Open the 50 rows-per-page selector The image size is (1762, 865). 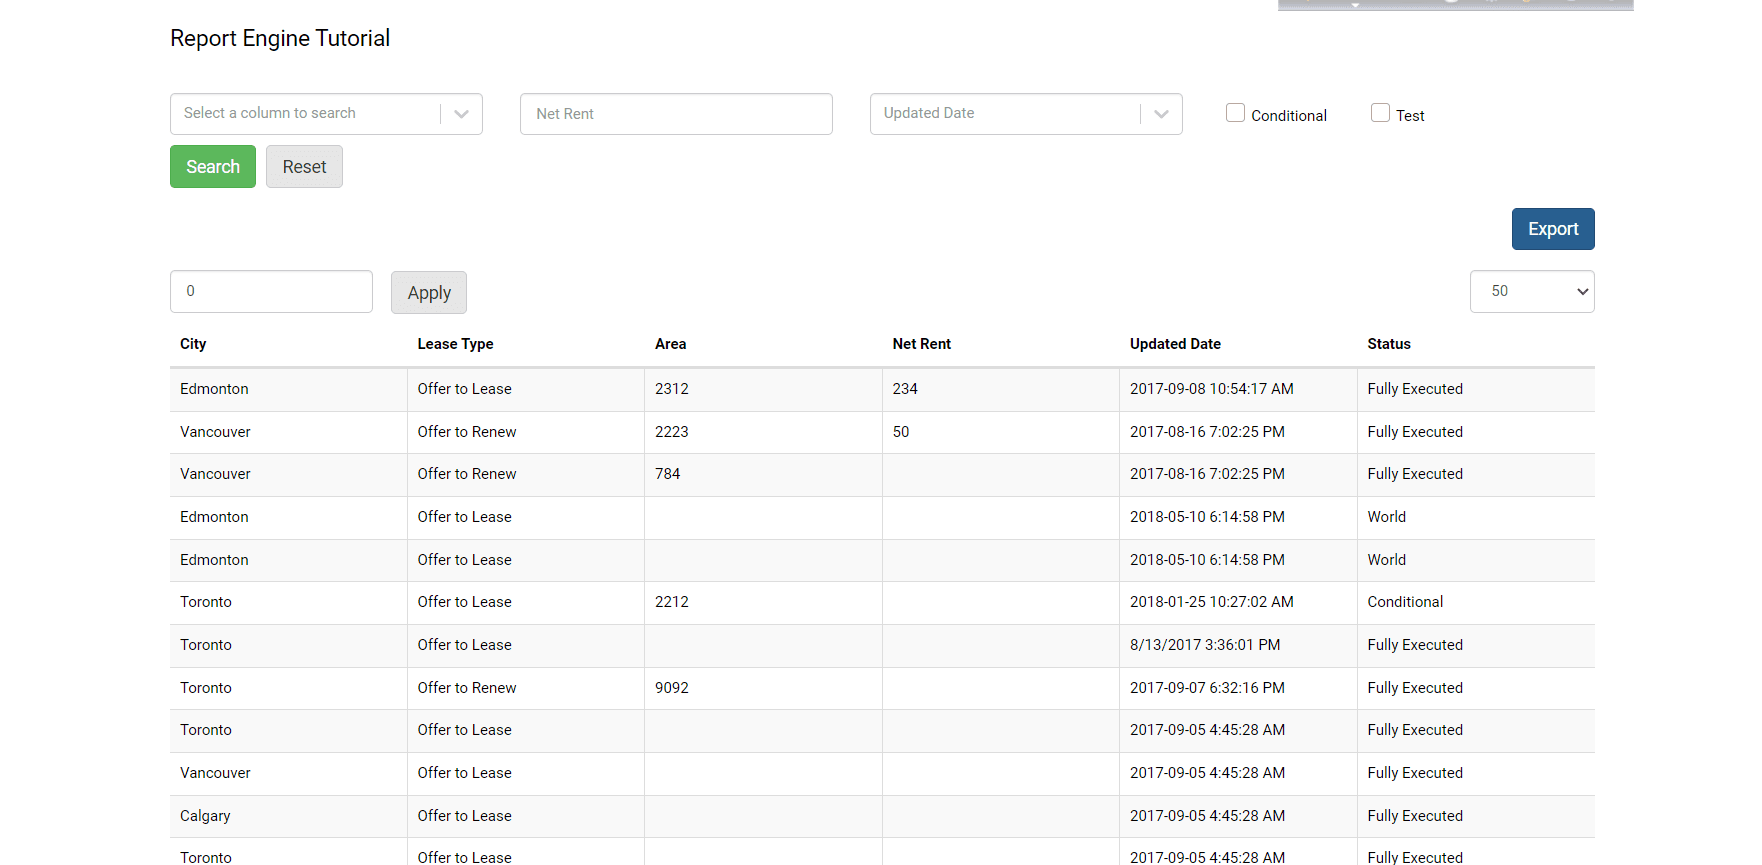(x=1532, y=291)
